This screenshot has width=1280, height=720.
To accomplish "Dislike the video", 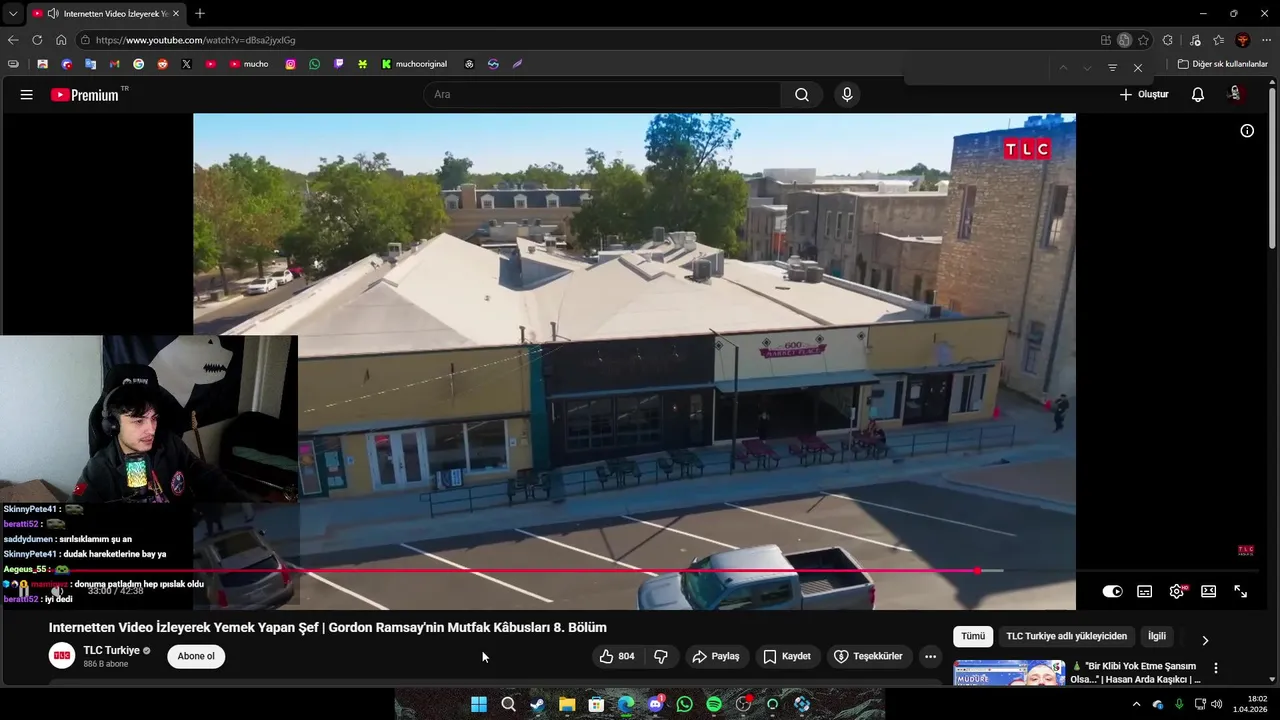I will [x=661, y=656].
